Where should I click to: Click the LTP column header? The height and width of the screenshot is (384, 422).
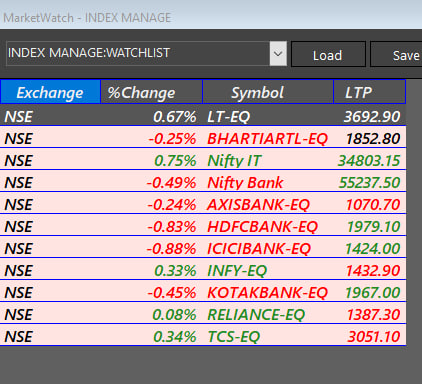click(x=369, y=92)
